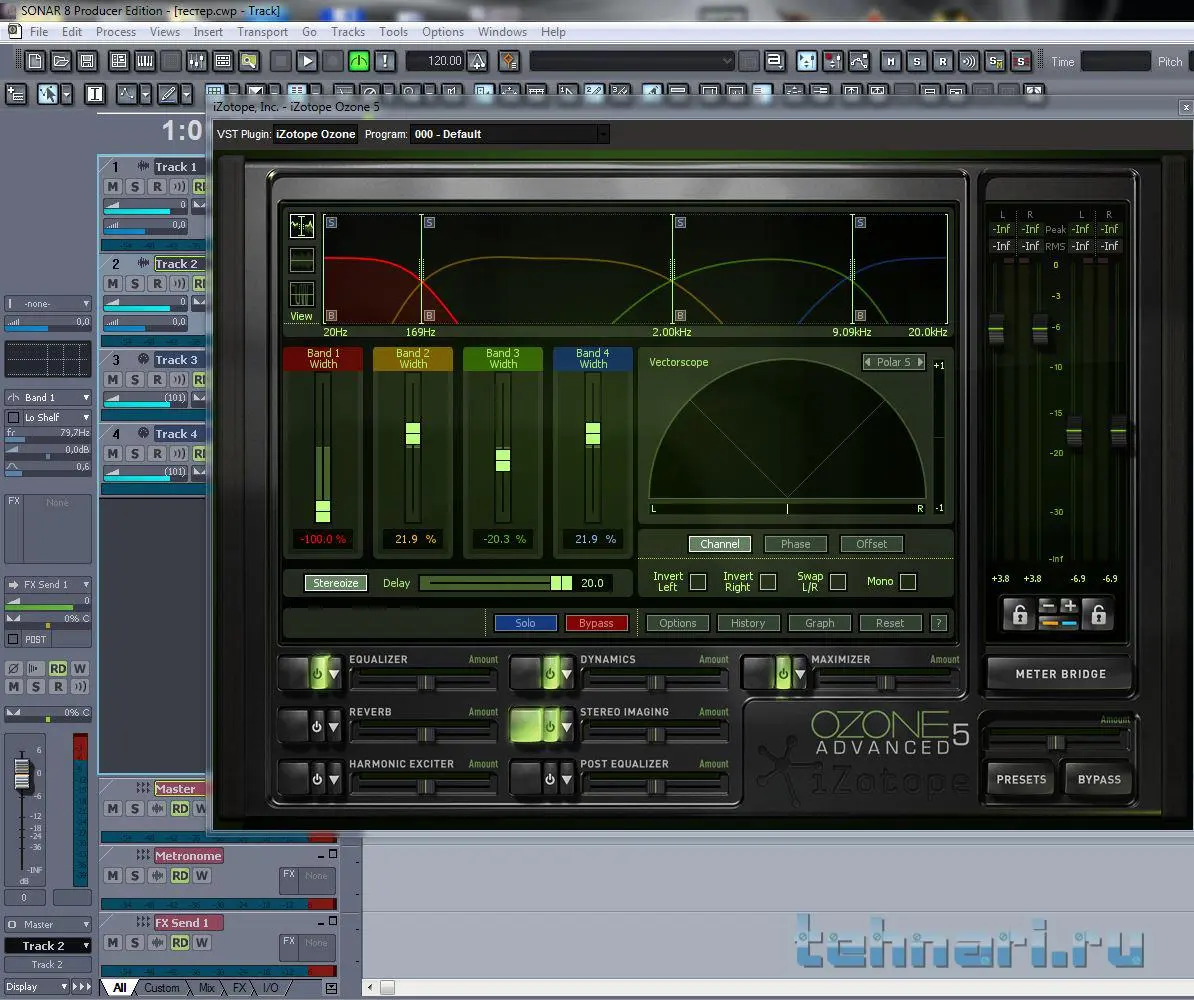Click the Band 2 Width slider handle
1194x1000 pixels.
point(413,433)
